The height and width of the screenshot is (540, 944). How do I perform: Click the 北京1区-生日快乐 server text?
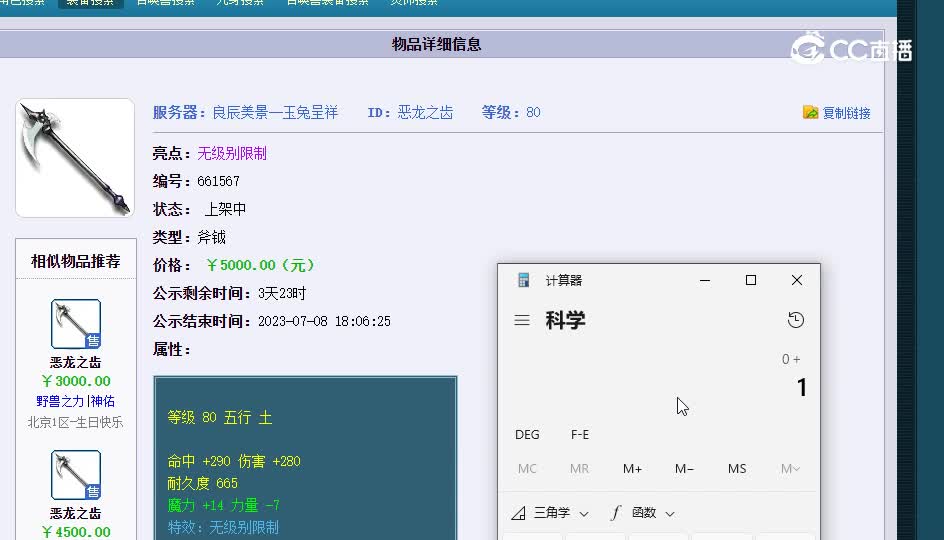(x=75, y=422)
